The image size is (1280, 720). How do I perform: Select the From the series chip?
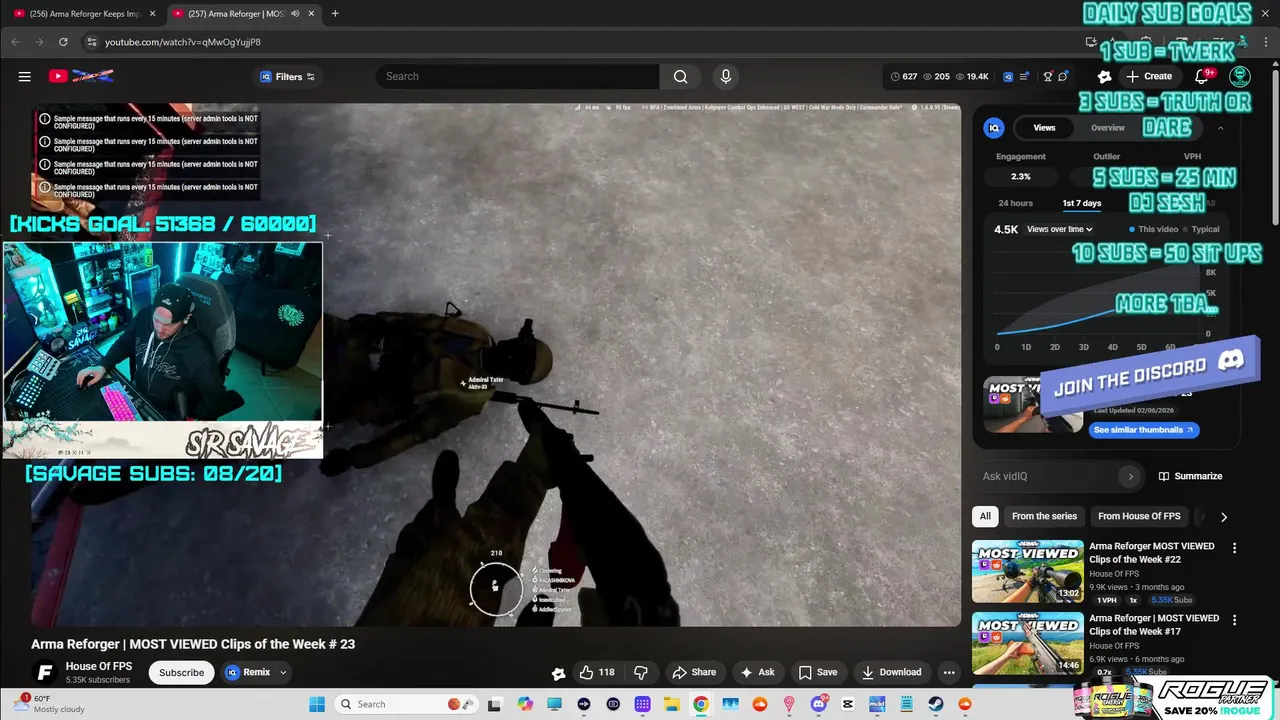pos(1044,516)
